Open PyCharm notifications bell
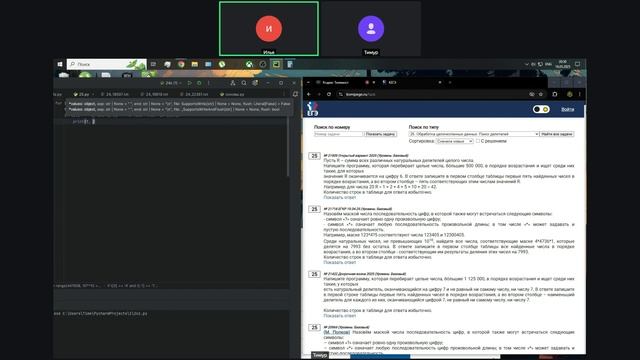 pyautogui.click(x=295, y=94)
